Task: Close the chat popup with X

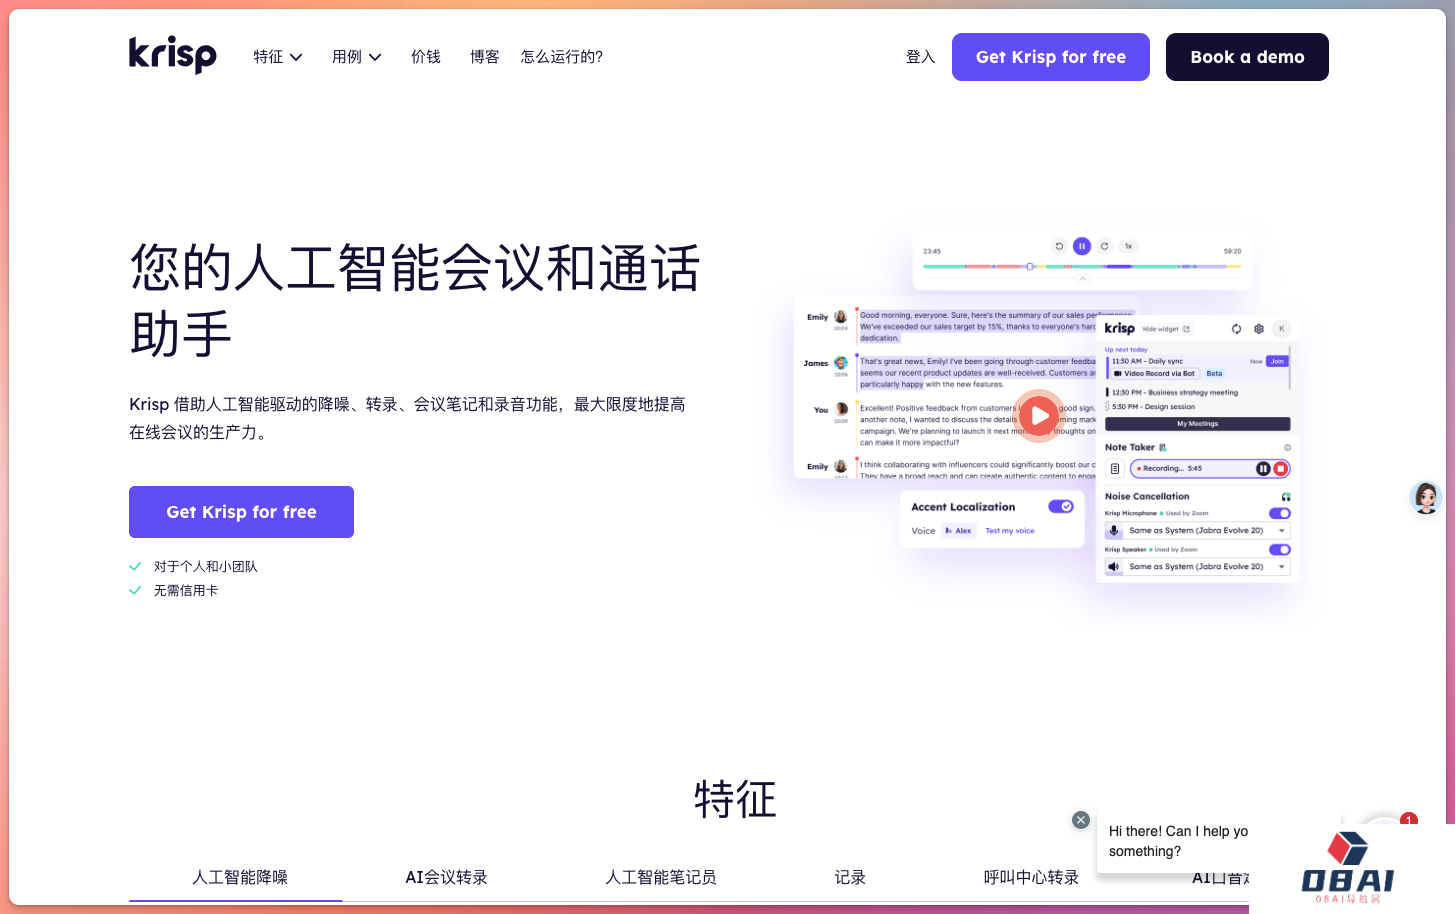Action: click(x=1081, y=820)
